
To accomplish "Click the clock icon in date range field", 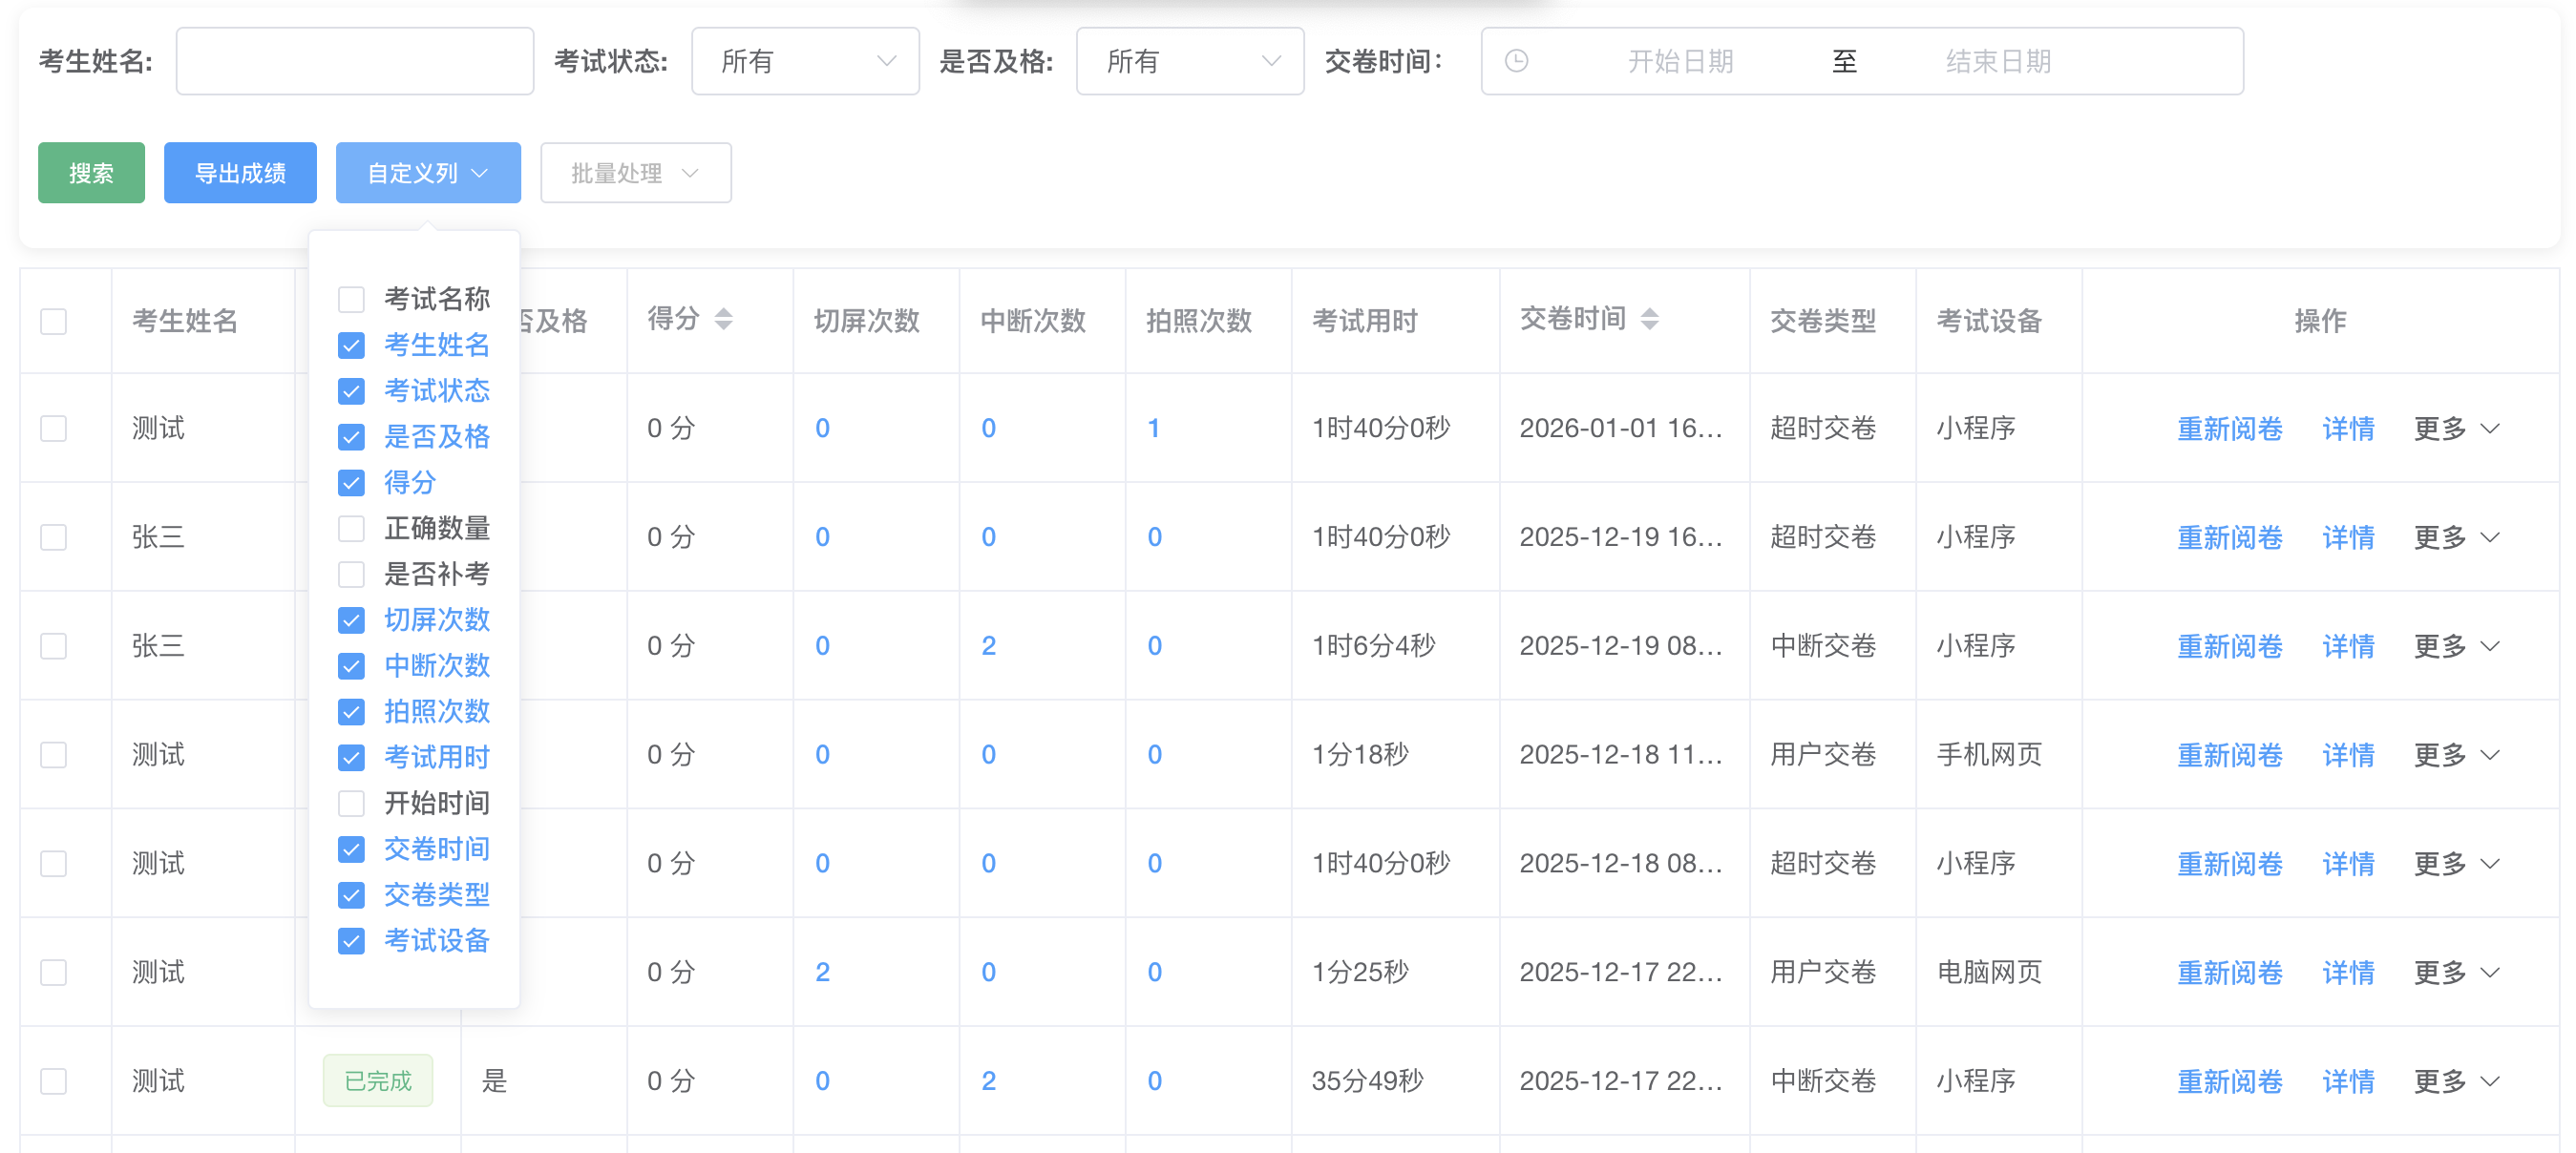I will pyautogui.click(x=1516, y=61).
